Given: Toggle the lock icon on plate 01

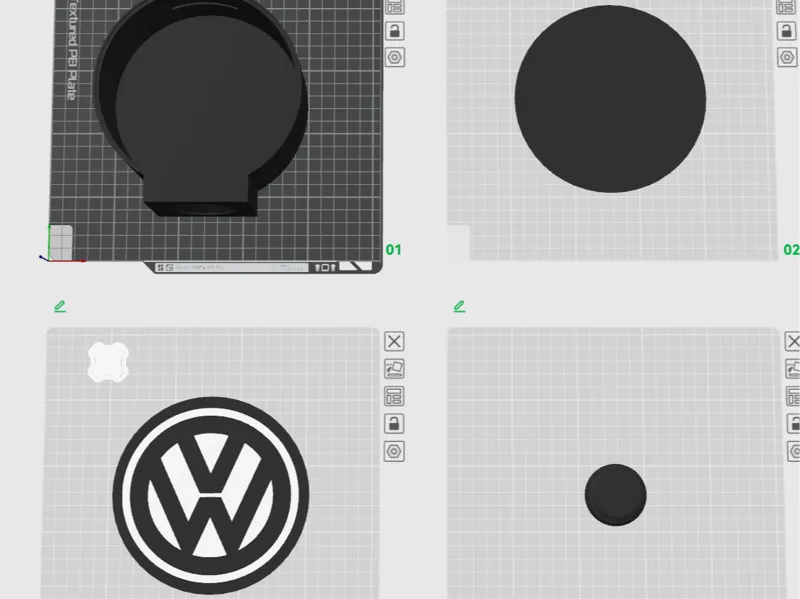Looking at the screenshot, I should (x=394, y=31).
